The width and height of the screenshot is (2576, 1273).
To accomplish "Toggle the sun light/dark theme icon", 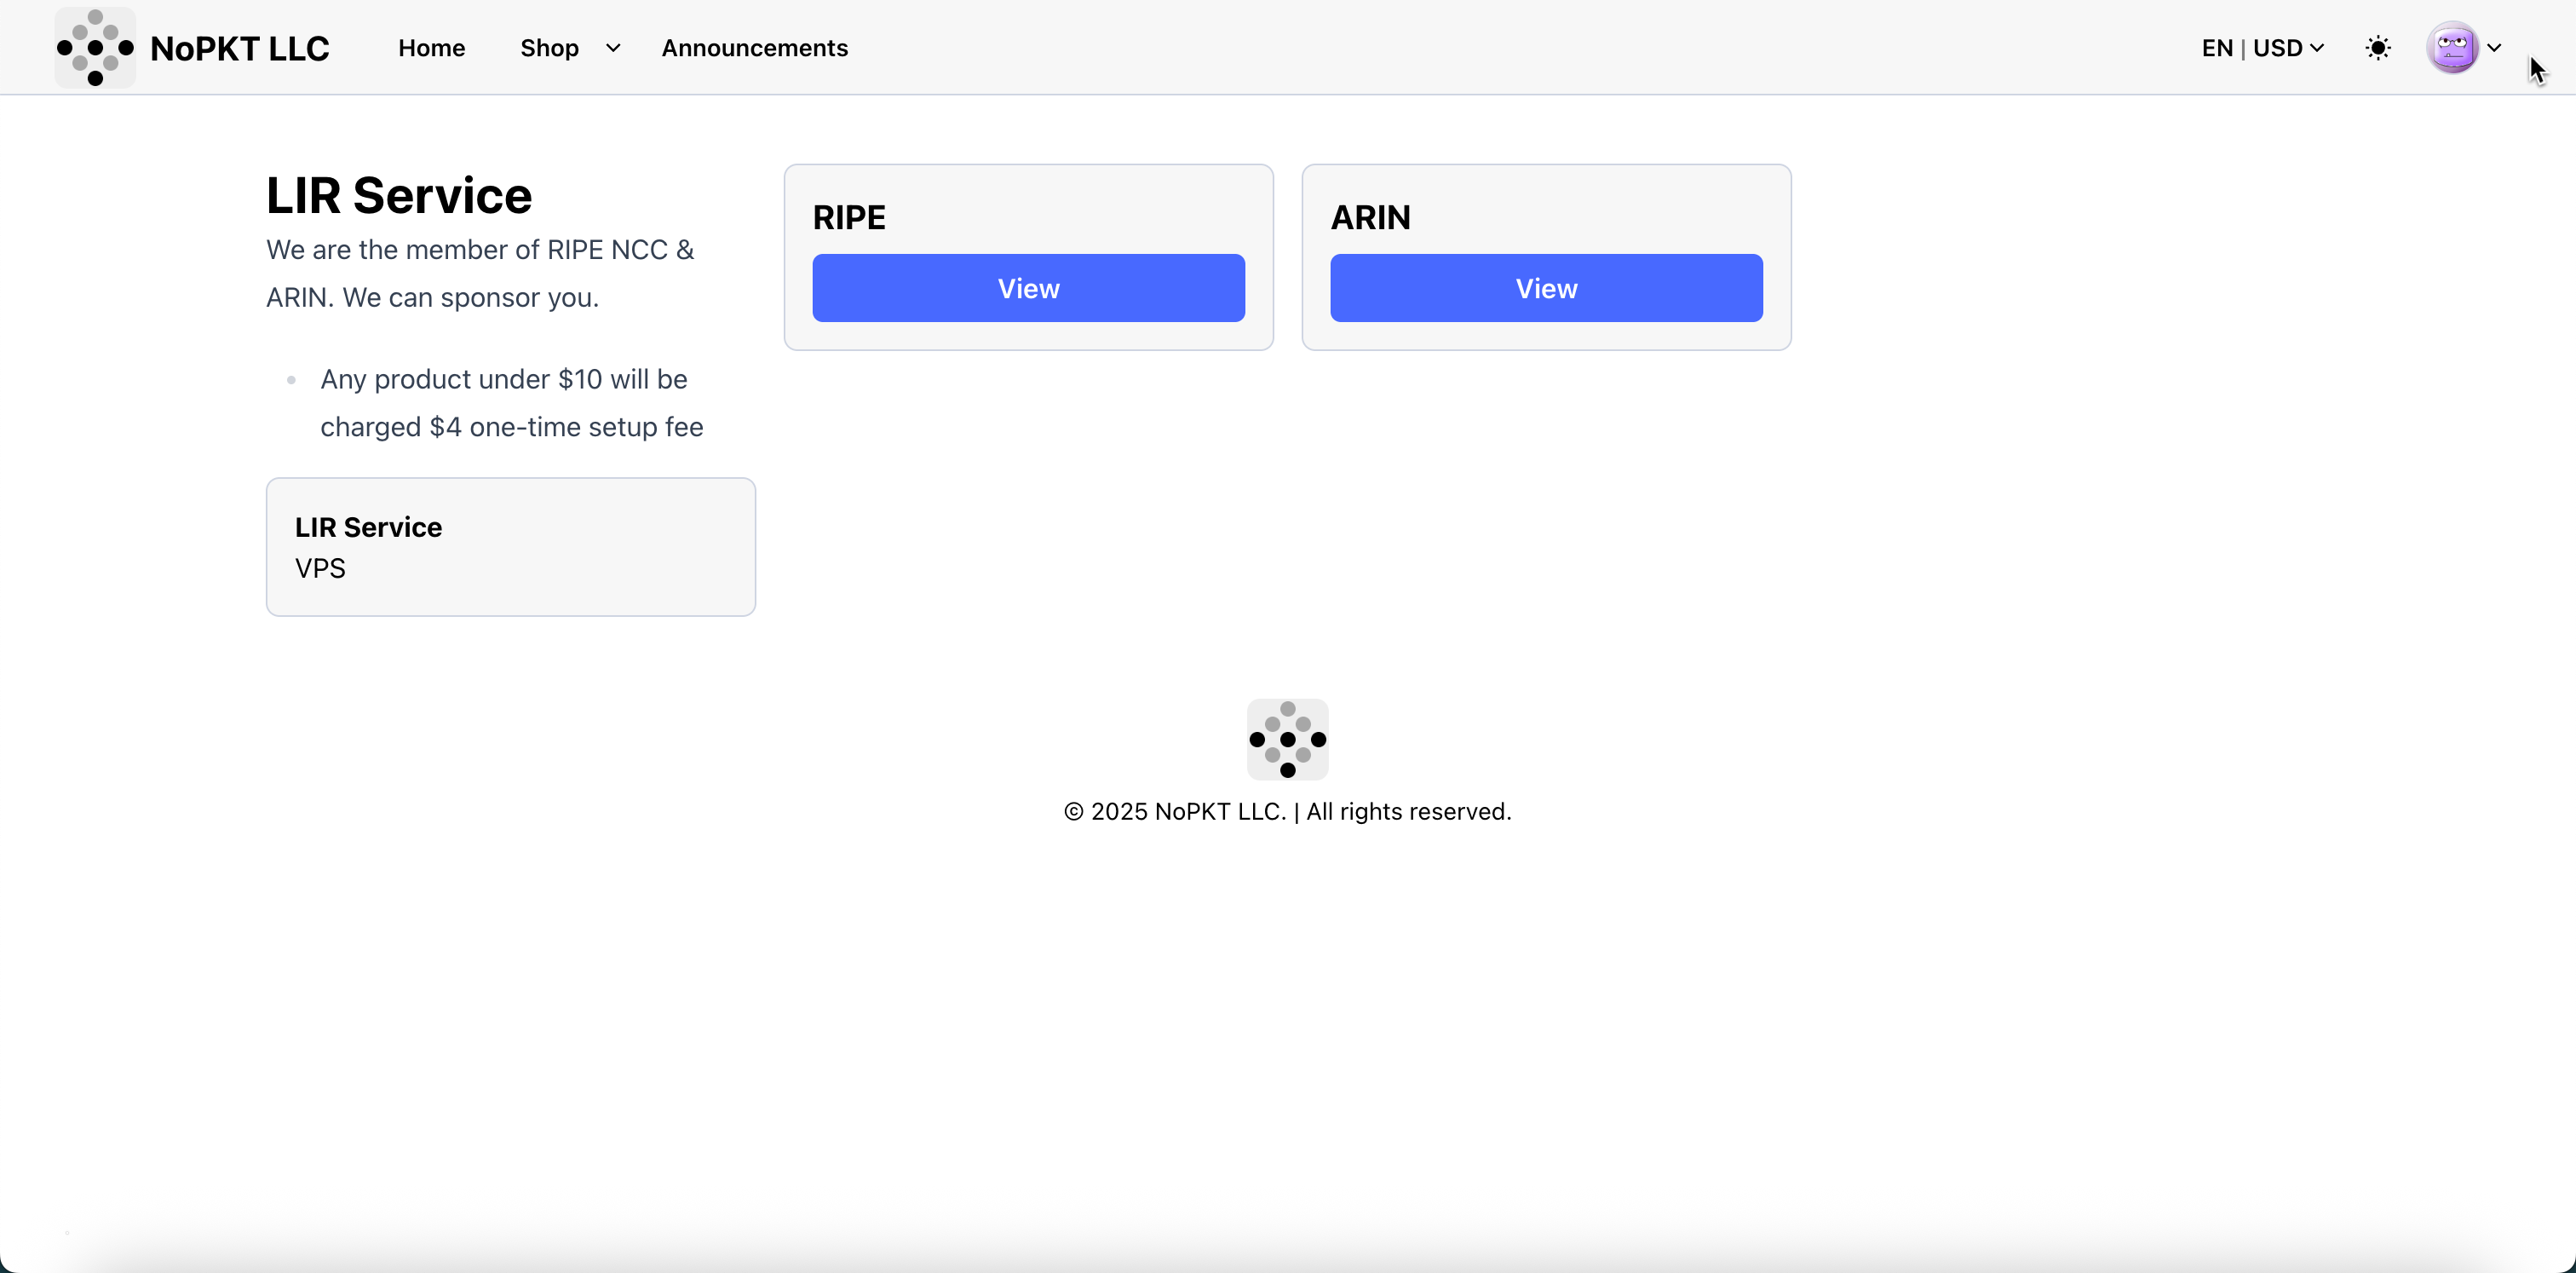I will (2378, 48).
